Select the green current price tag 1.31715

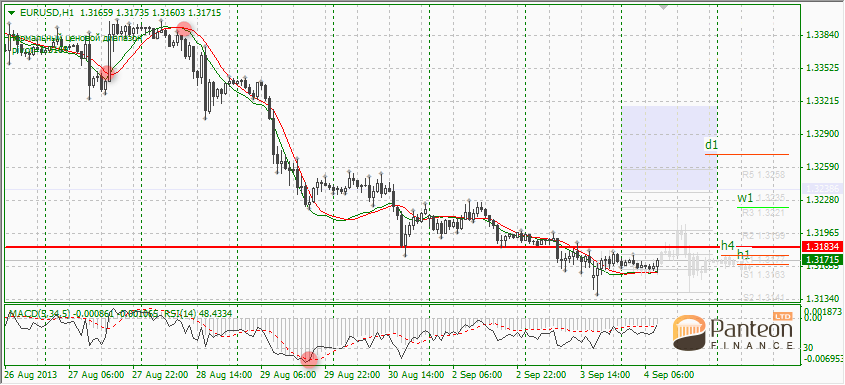(x=822, y=260)
